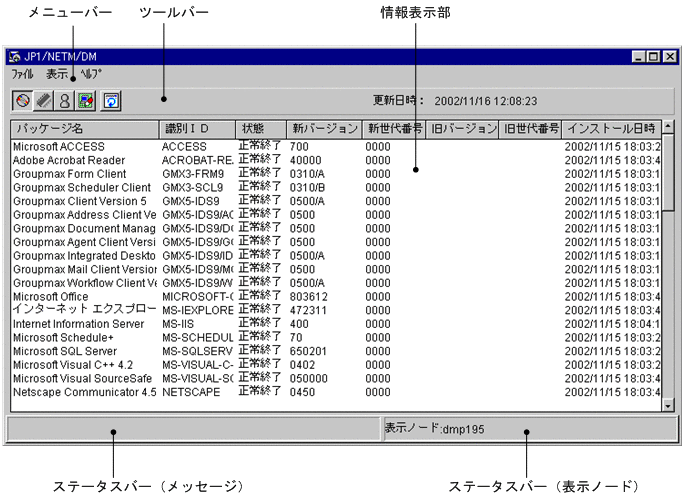685x499 pixels.
Task: Click the vertical scrollbar thumb
Action: [x=668, y=173]
